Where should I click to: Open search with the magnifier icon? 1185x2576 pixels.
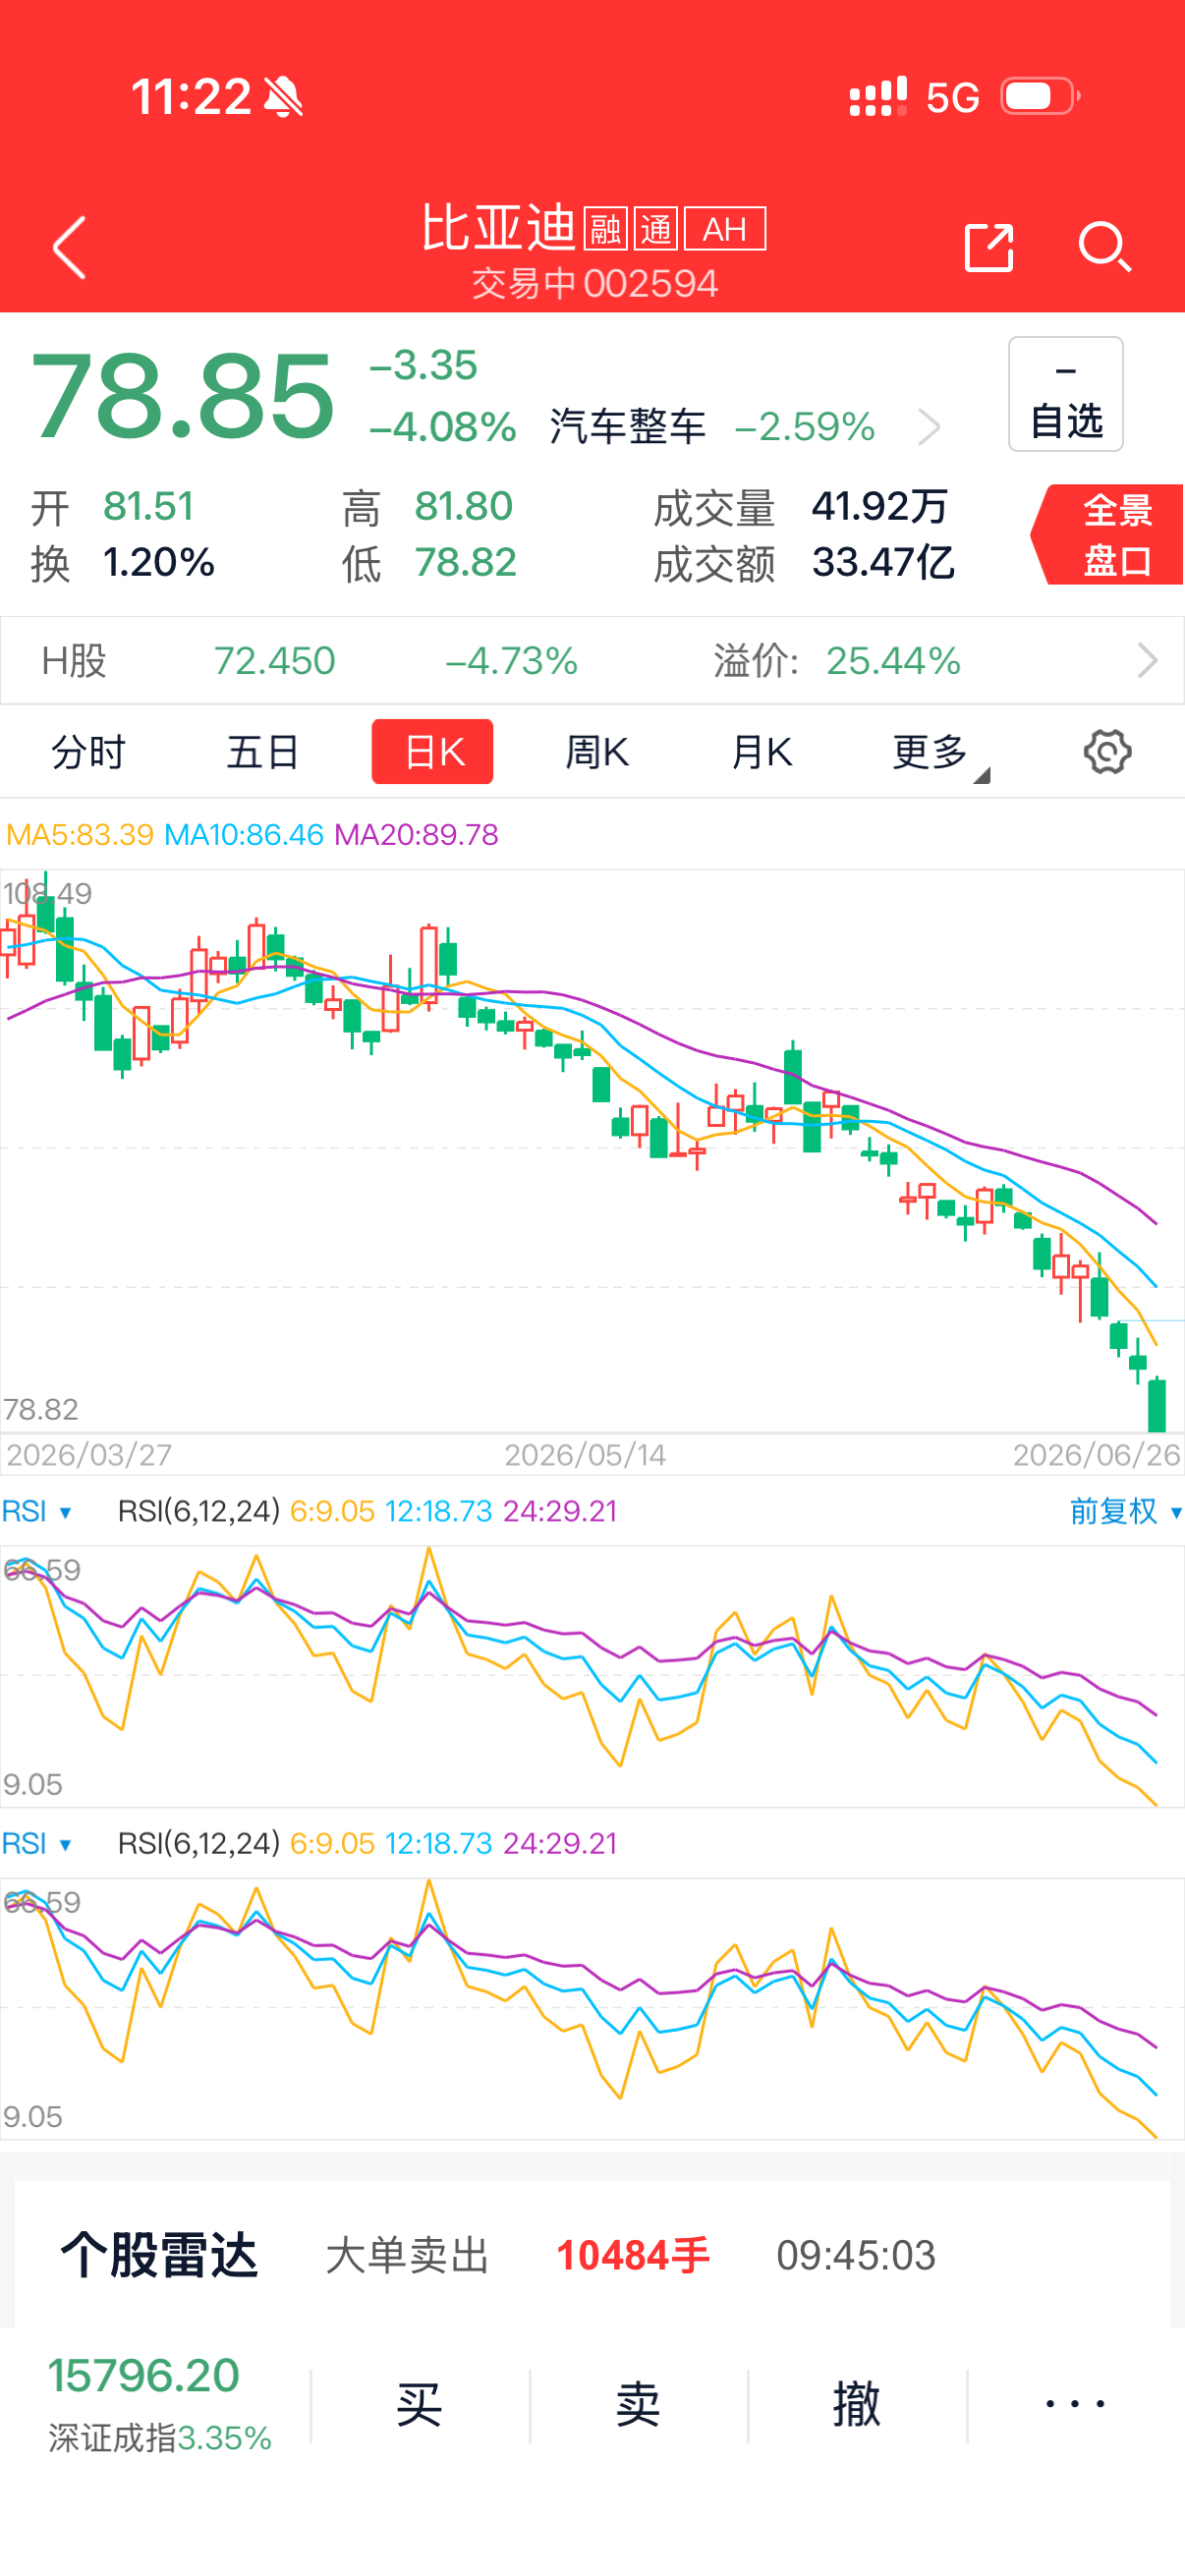point(1105,247)
